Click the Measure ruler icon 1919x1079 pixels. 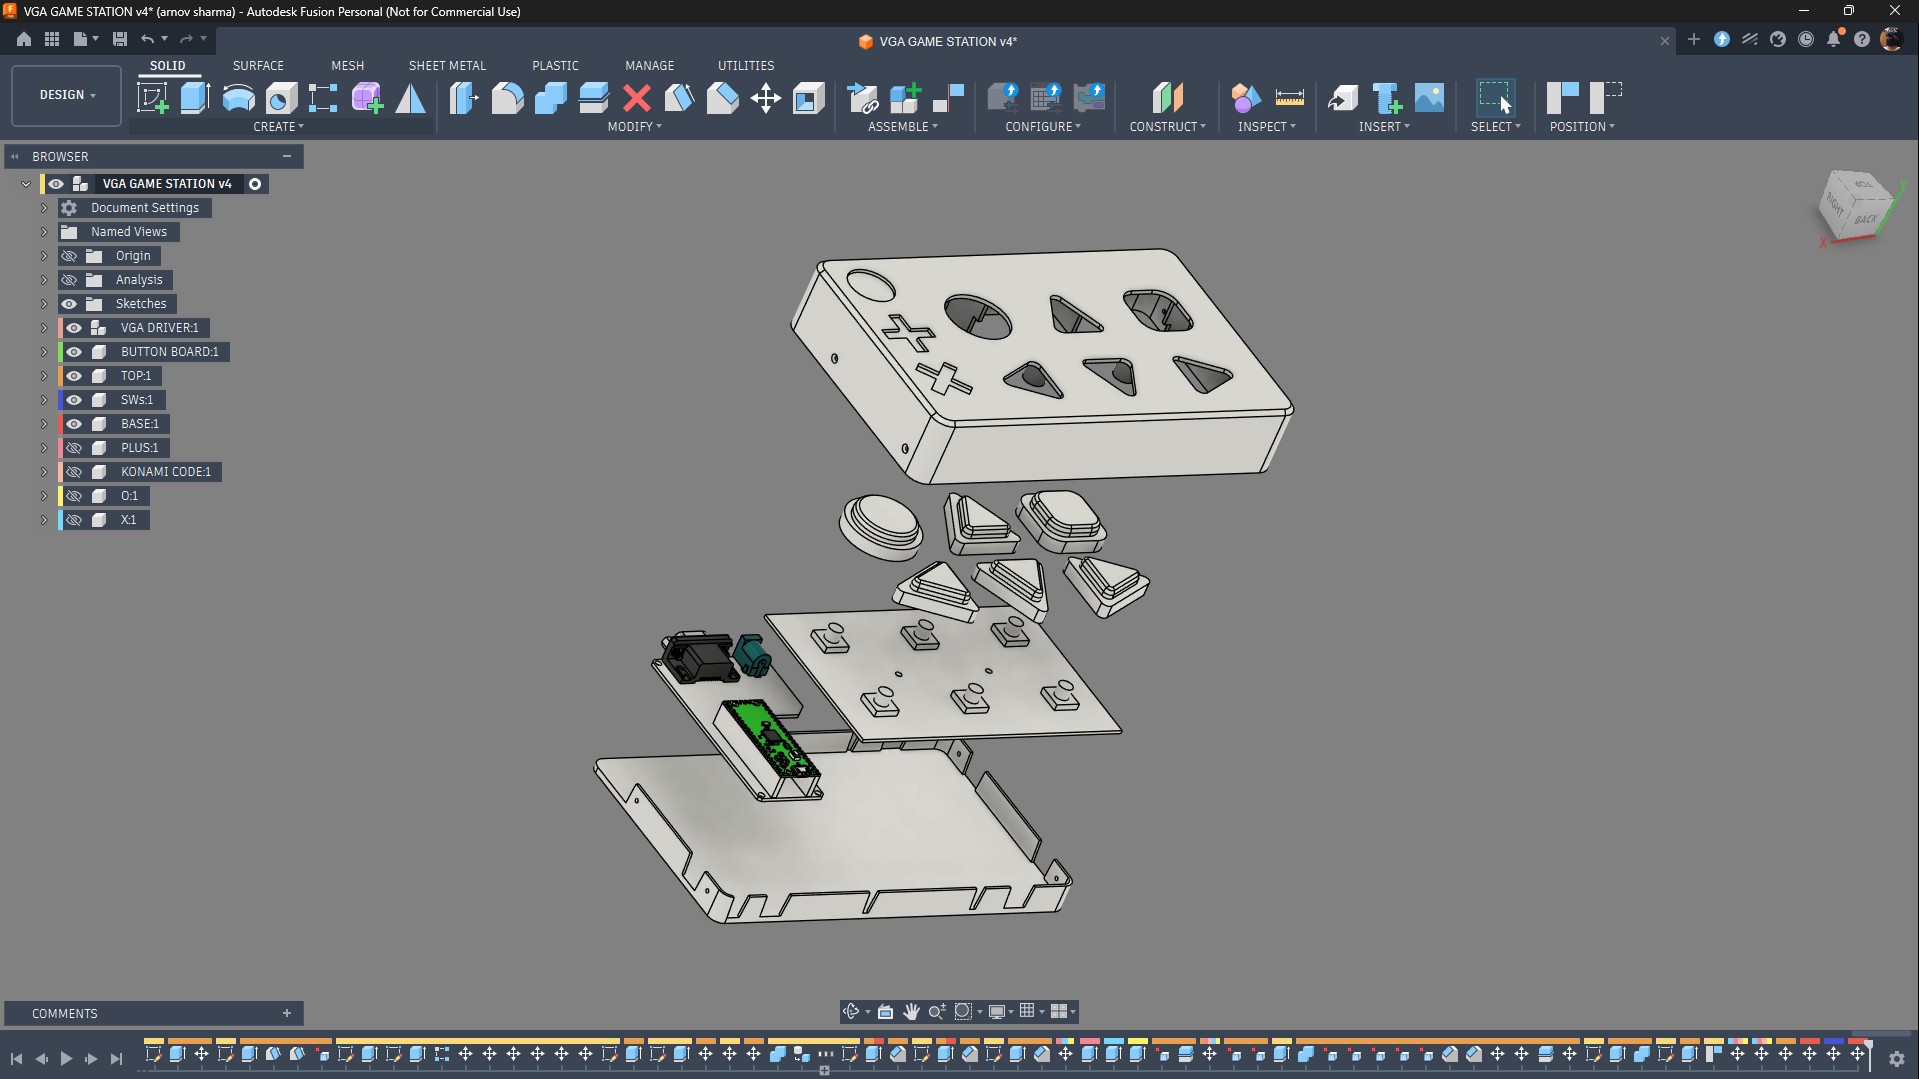(1289, 98)
